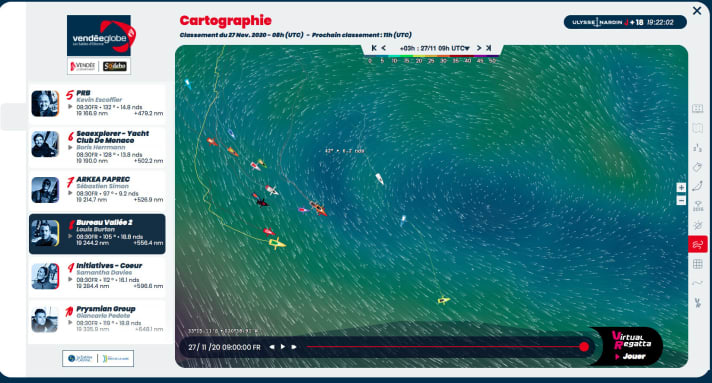712x383 pixels.
Task: Jump to first wind forecast step
Action: point(374,48)
